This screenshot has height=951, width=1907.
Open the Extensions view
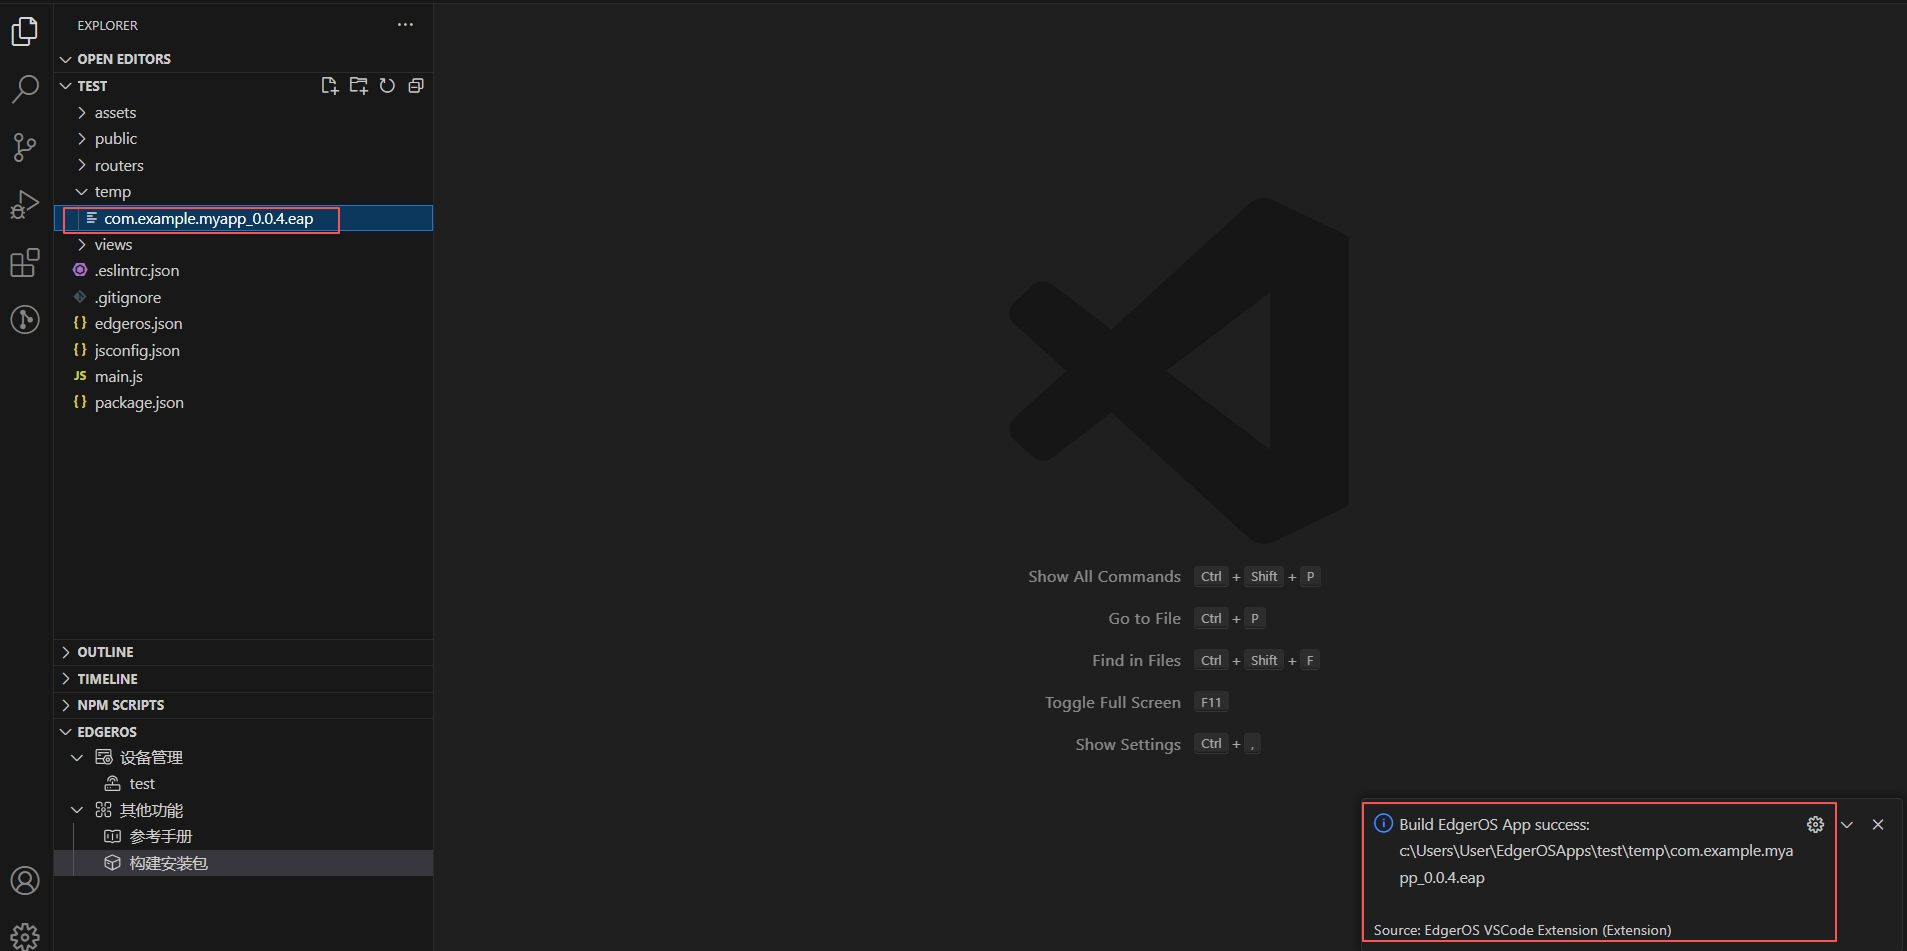tap(25, 263)
